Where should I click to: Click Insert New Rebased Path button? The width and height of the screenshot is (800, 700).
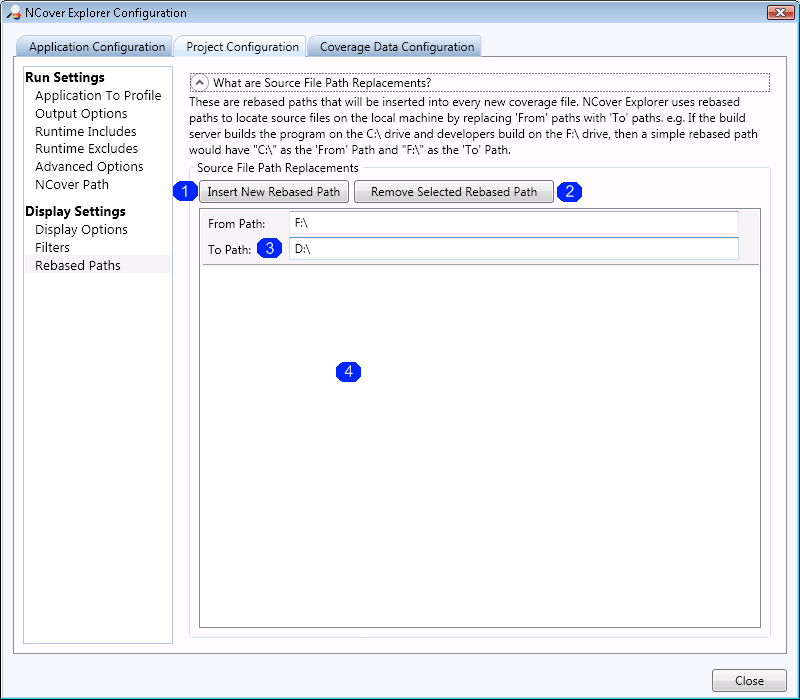click(x=273, y=192)
